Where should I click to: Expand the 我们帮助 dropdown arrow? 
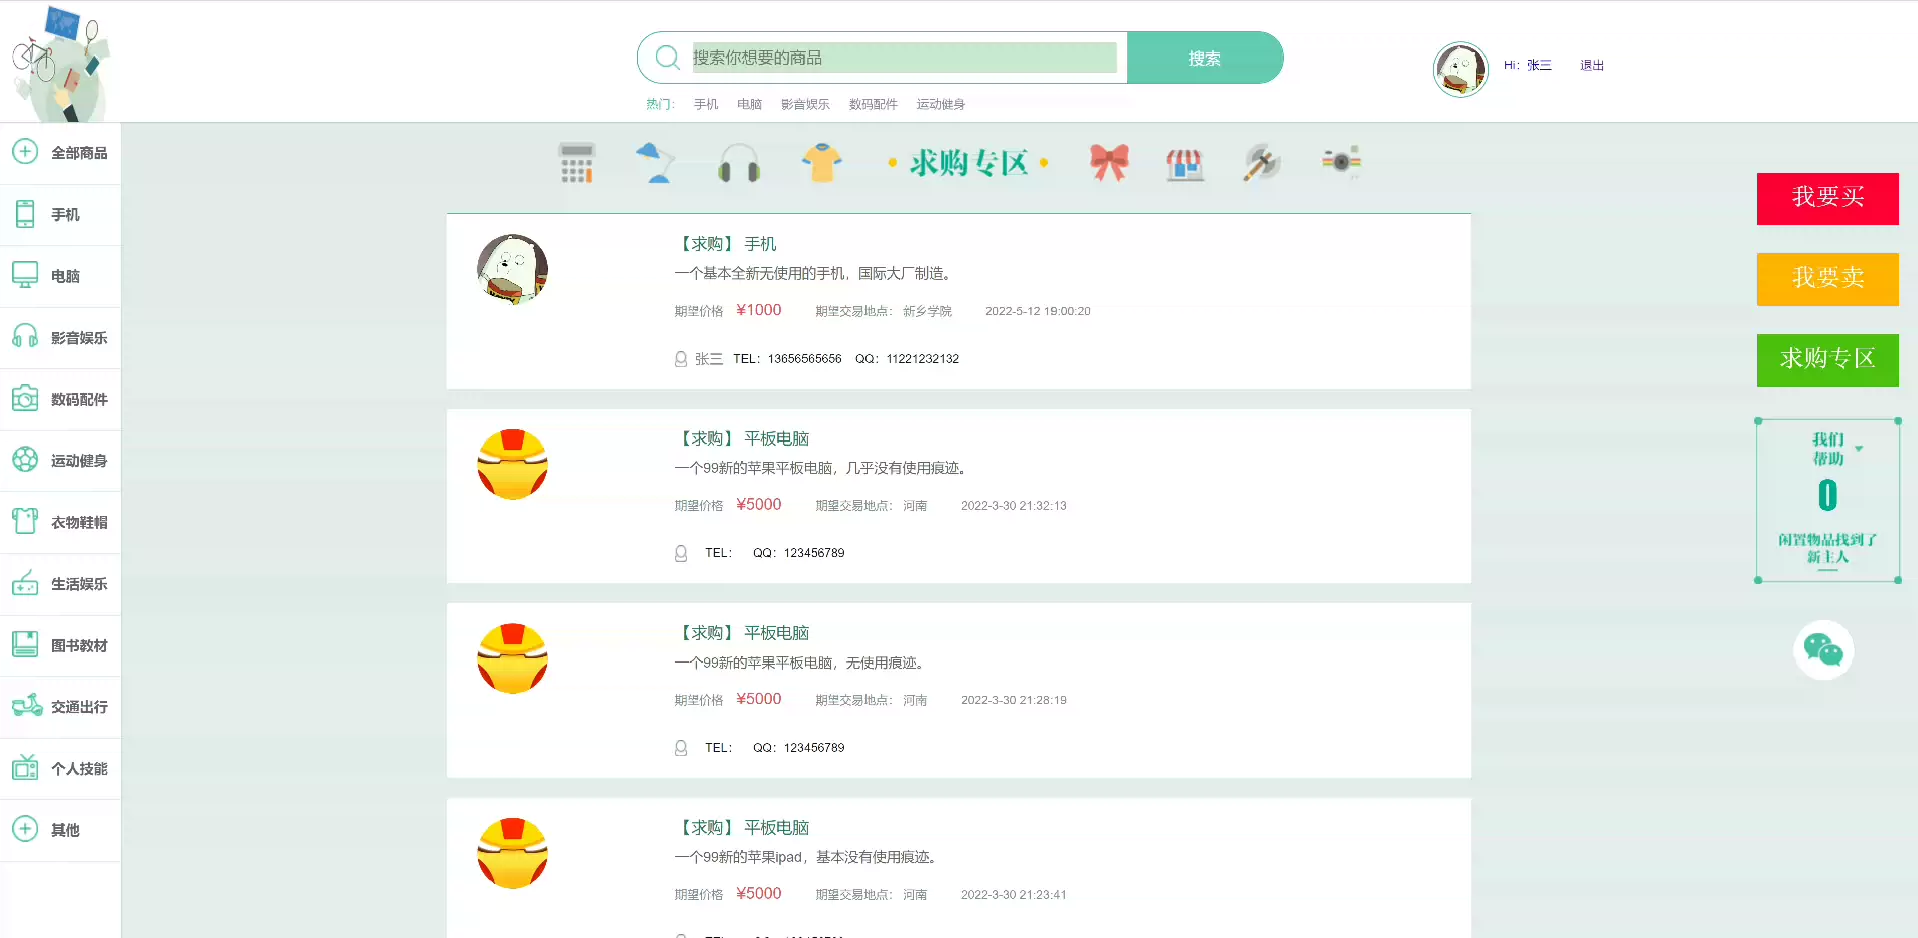point(1859,449)
